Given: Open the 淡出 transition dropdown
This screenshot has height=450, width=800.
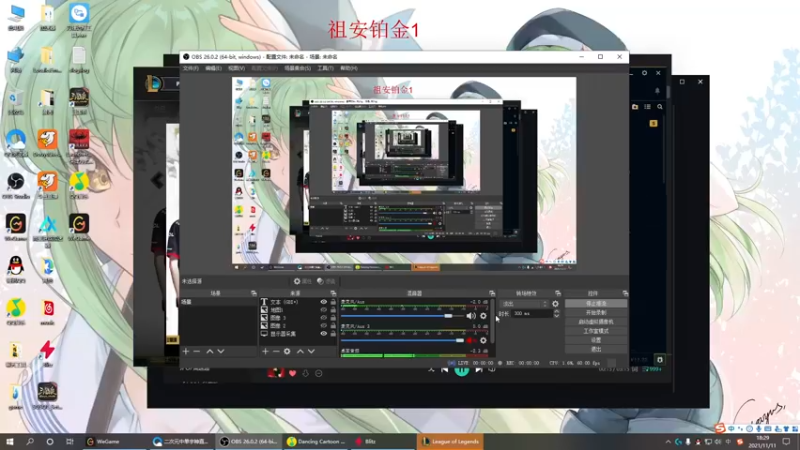Looking at the screenshot, I should click(x=523, y=304).
